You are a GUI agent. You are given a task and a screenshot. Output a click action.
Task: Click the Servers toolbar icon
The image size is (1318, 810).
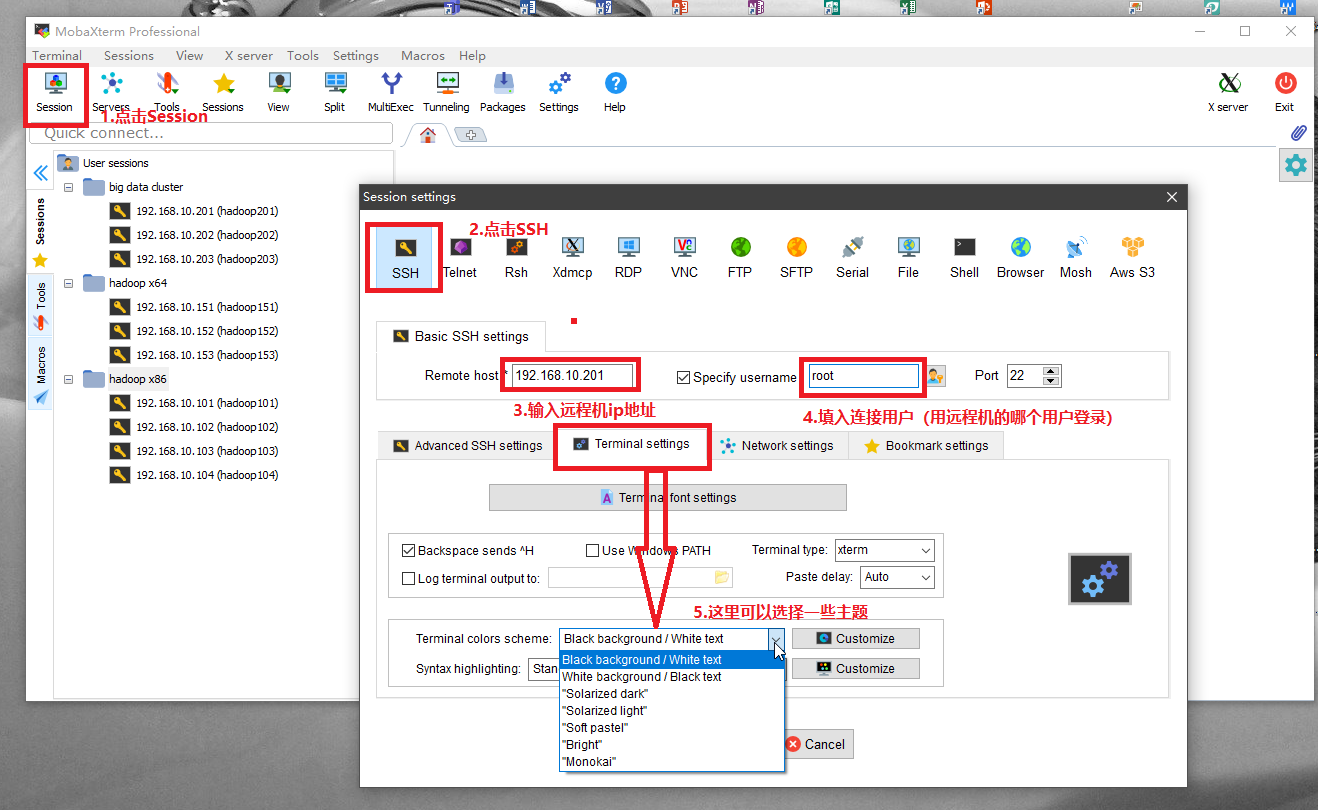[111, 92]
